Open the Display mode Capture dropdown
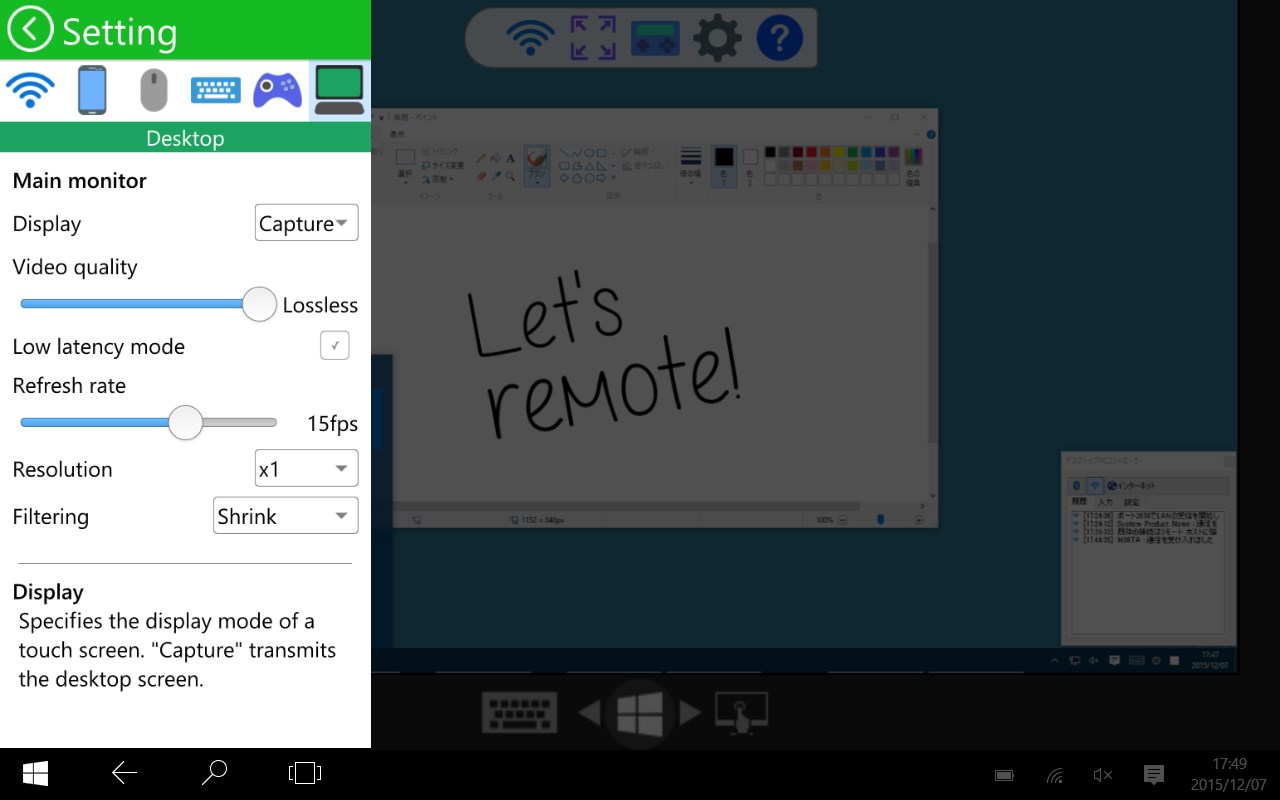Screen dimensions: 1280x800 coord(306,223)
